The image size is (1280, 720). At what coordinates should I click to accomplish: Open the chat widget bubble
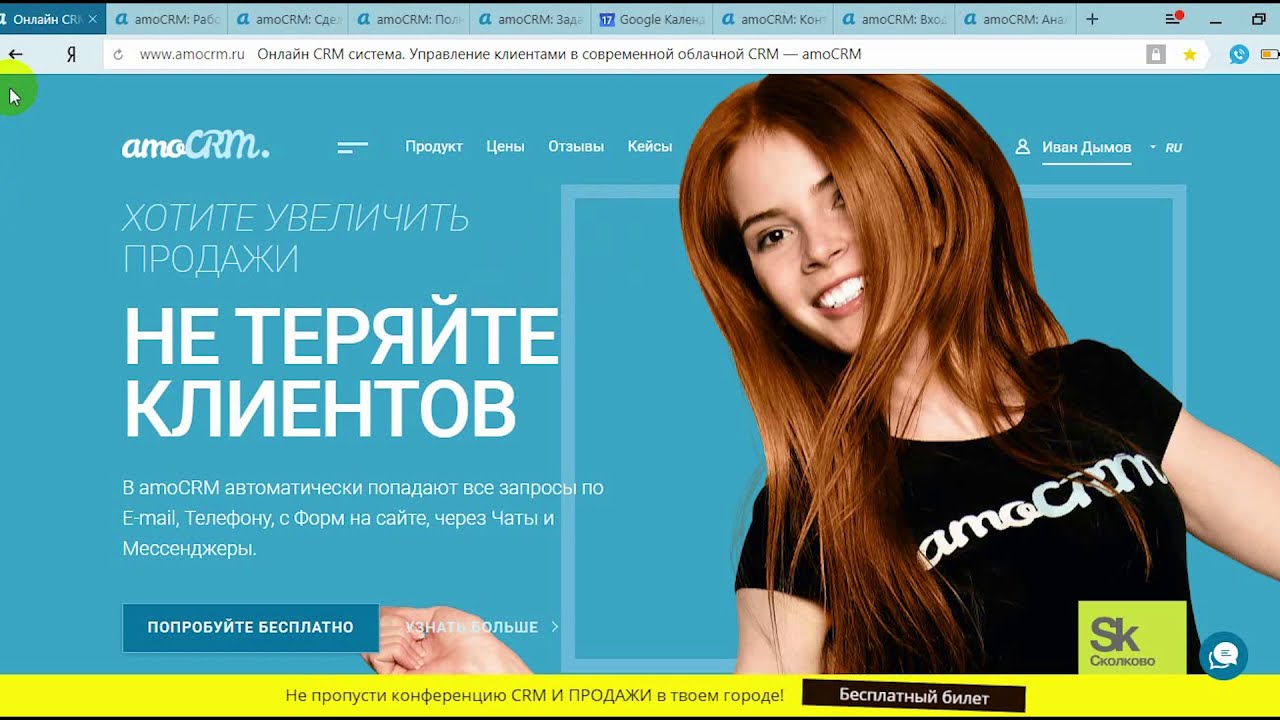(x=1223, y=656)
